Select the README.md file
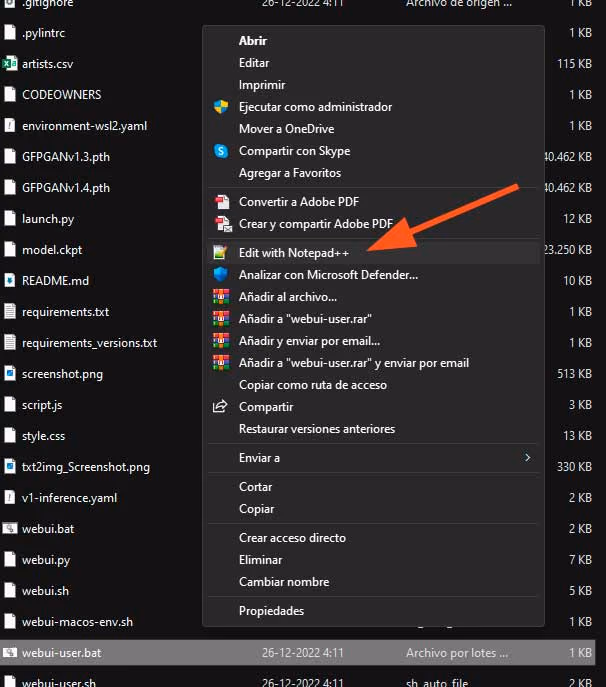This screenshot has height=687, width=606. (55, 281)
